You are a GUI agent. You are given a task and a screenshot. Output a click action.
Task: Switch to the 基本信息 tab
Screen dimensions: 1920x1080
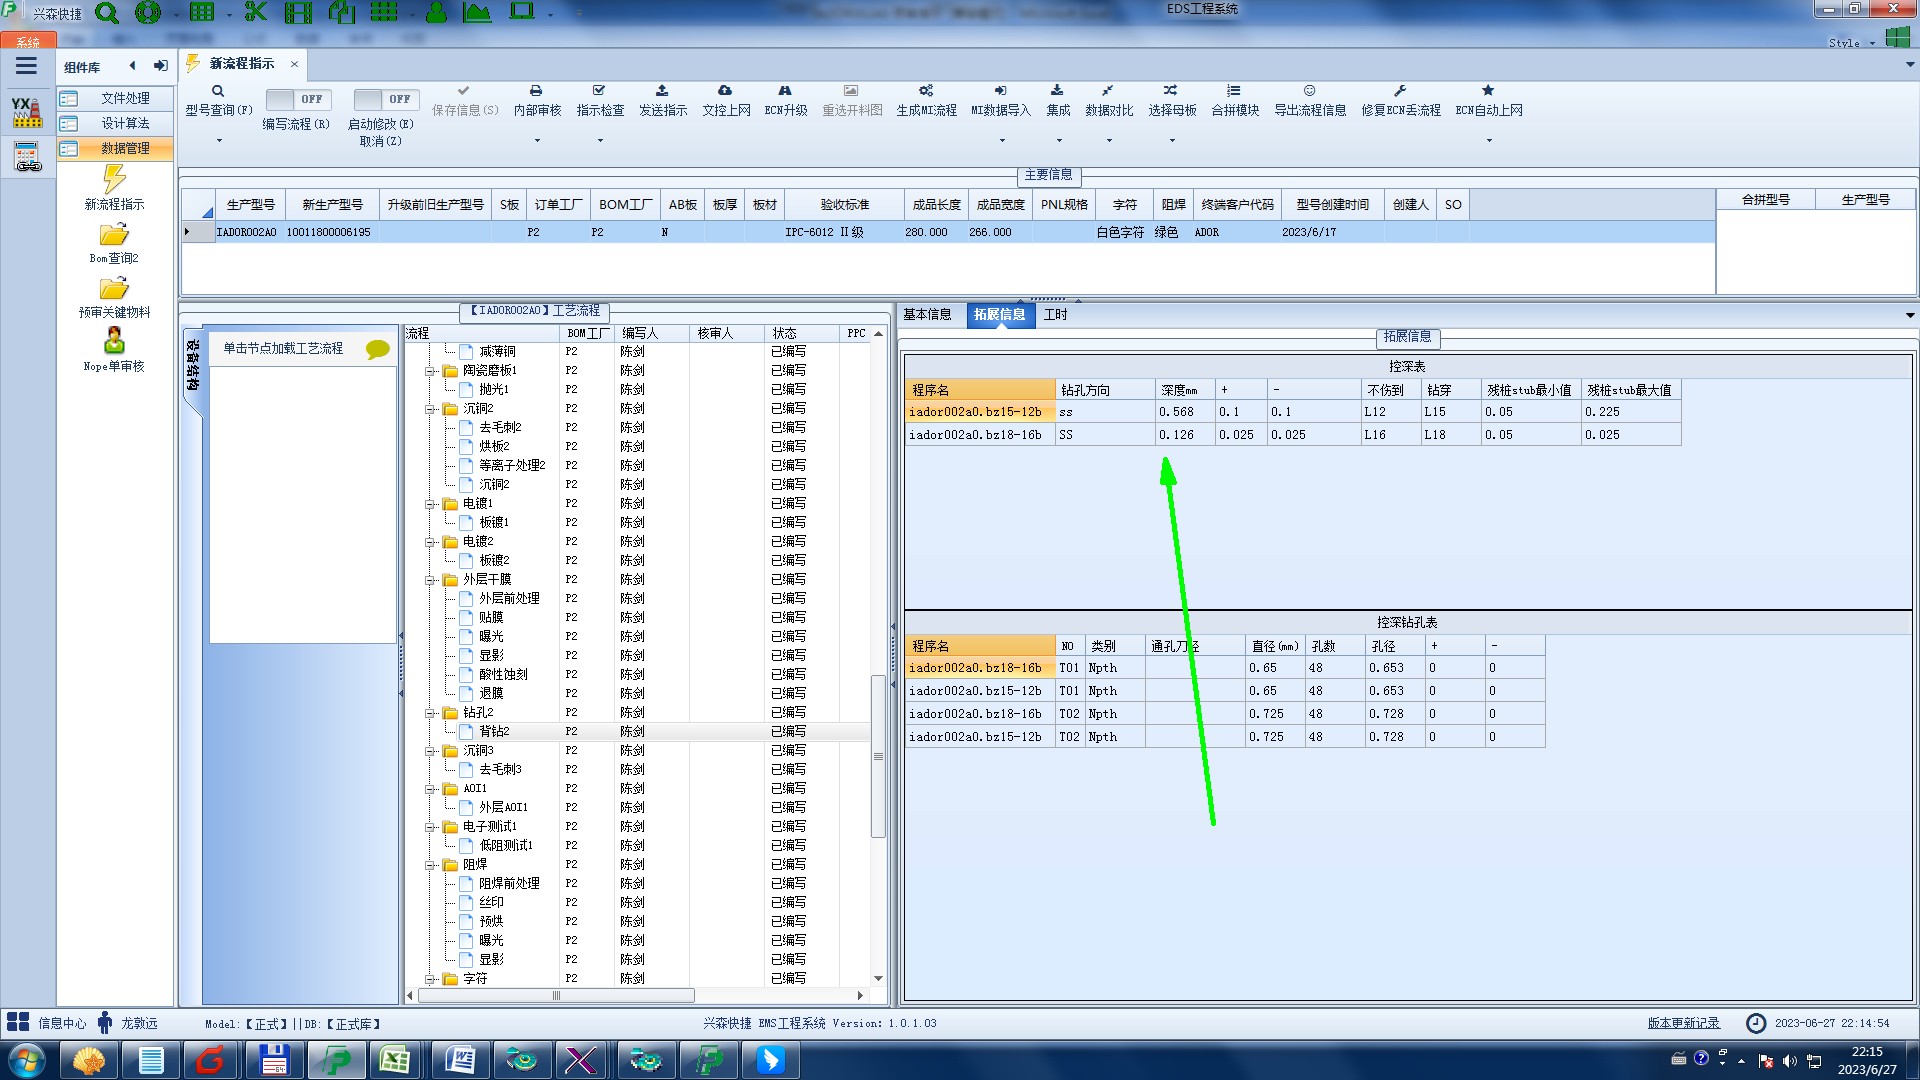pyautogui.click(x=927, y=315)
